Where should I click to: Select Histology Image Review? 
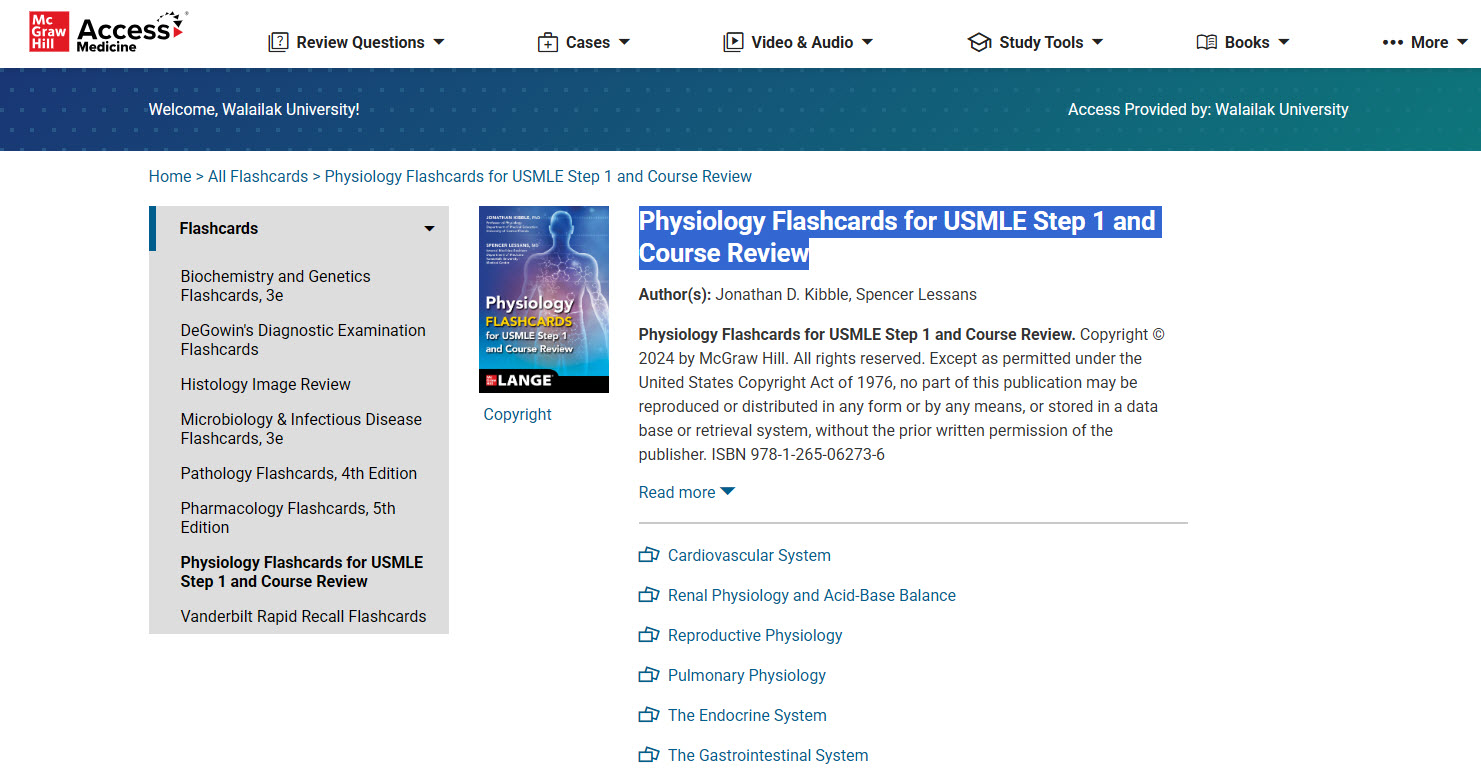[x=266, y=384]
